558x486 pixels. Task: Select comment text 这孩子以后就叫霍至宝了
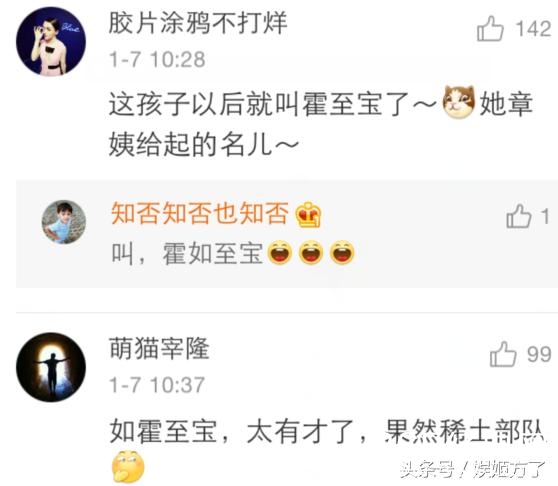259,104
